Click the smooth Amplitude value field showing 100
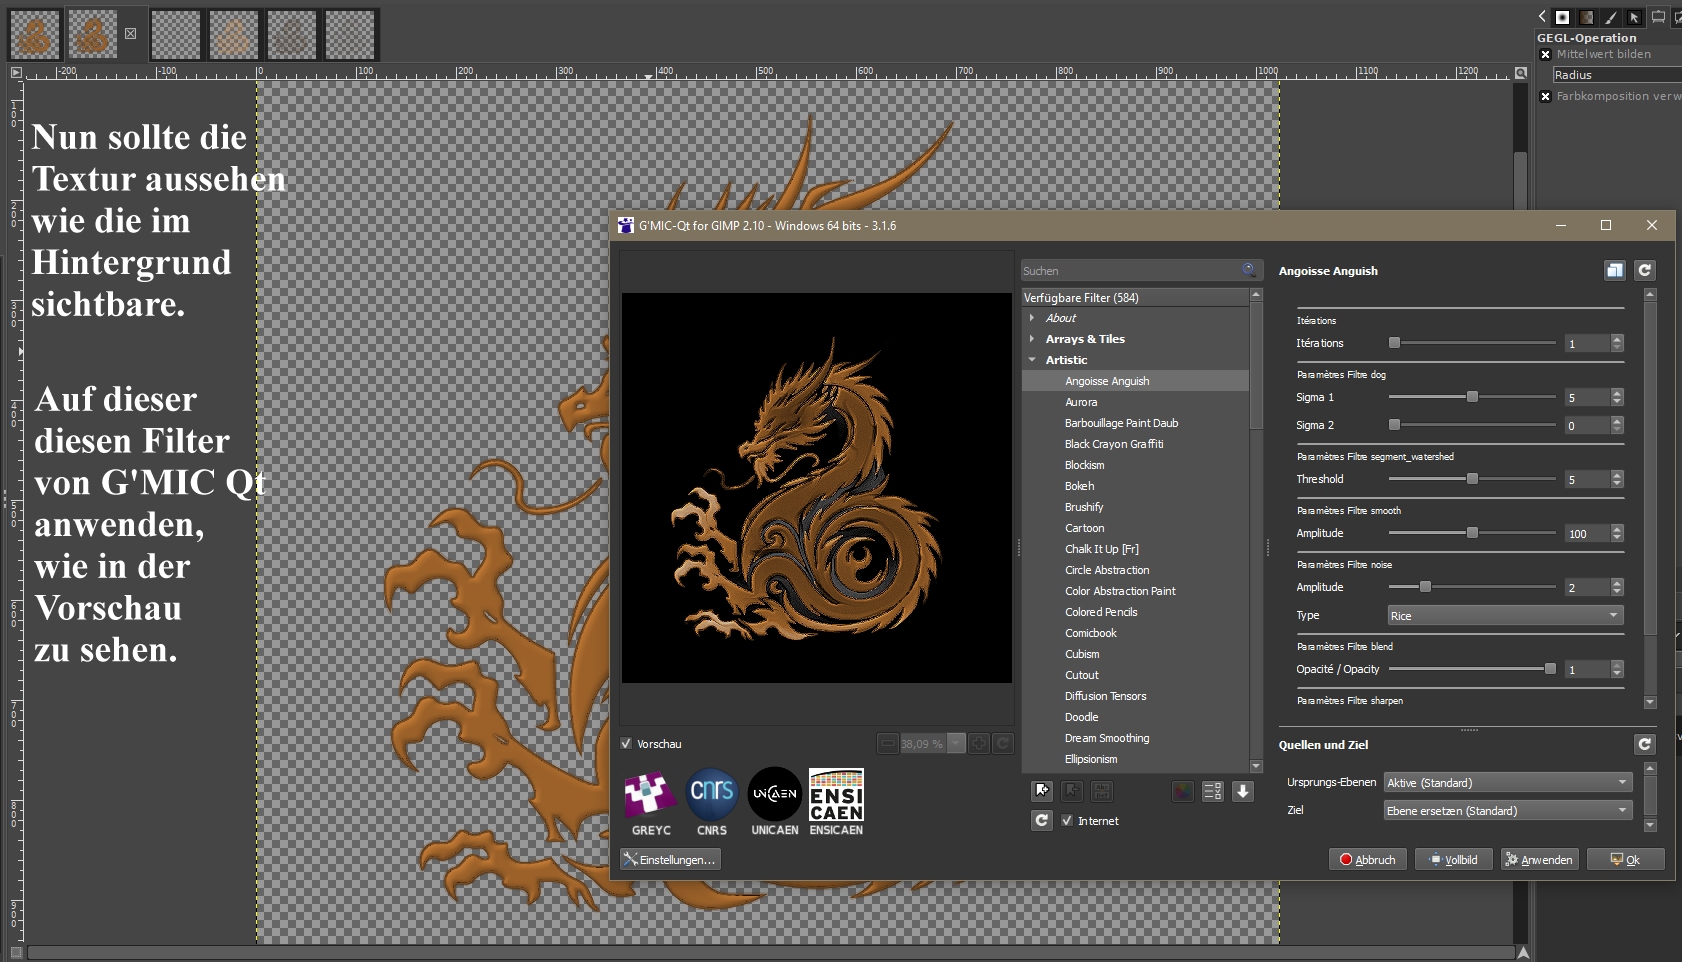This screenshot has width=1682, height=962. pos(1588,533)
